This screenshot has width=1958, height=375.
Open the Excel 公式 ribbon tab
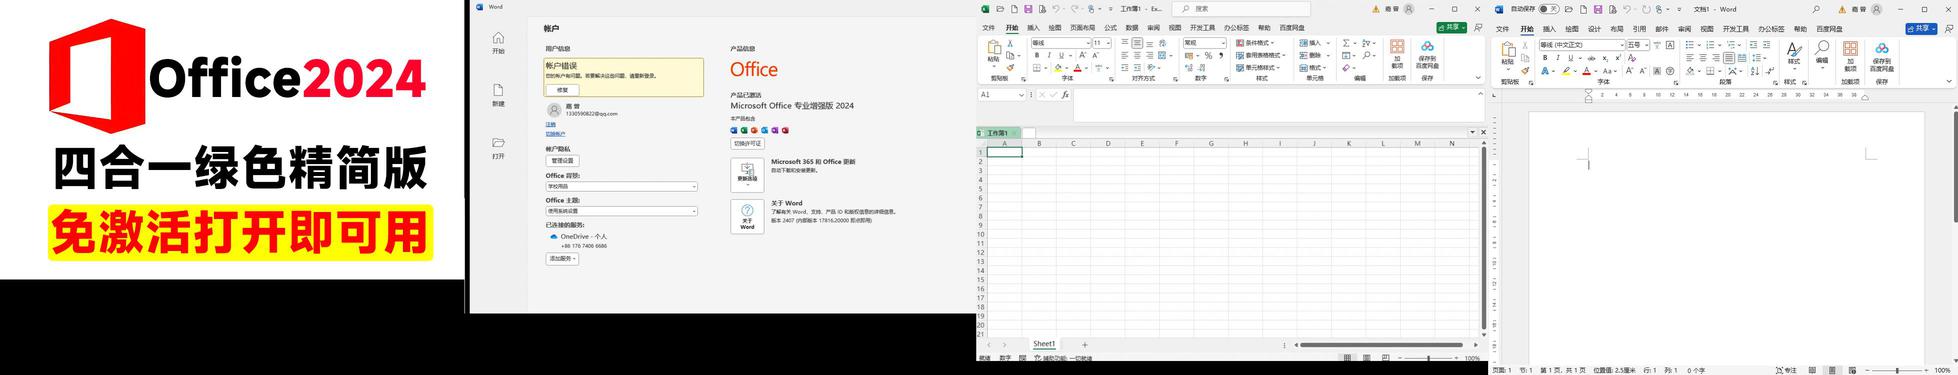[1110, 28]
